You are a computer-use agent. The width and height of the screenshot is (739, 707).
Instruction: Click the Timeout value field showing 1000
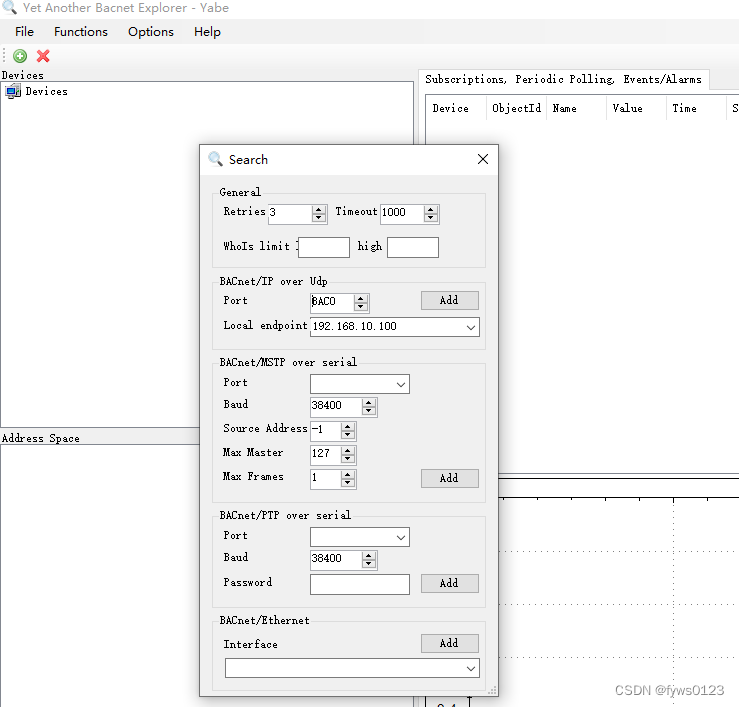click(x=402, y=214)
